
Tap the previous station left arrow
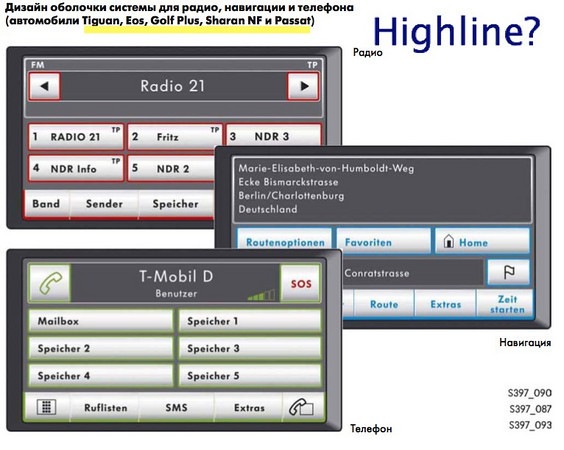[44, 86]
